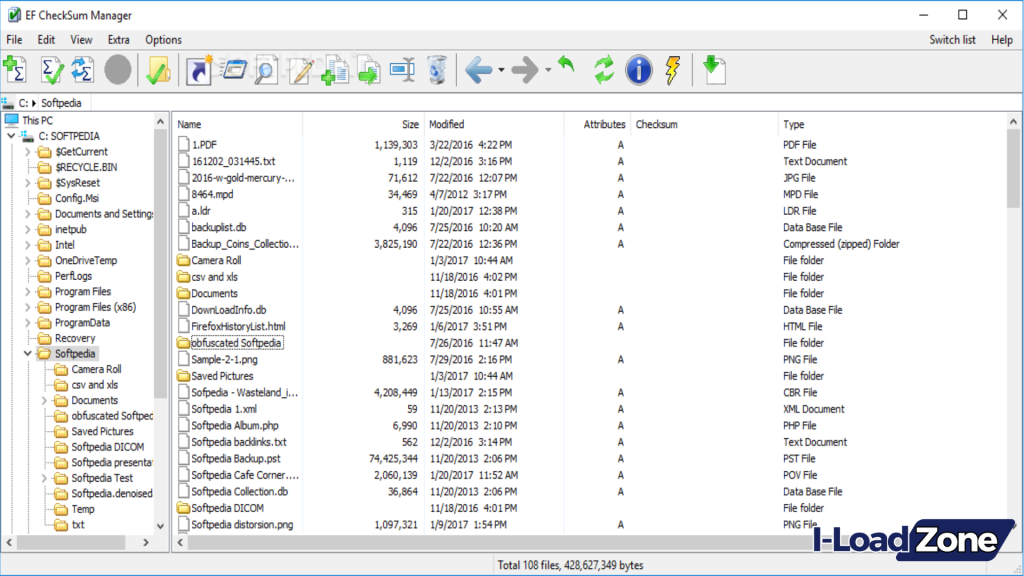Open the blue information icon
This screenshot has width=1024, height=576.
638,69
